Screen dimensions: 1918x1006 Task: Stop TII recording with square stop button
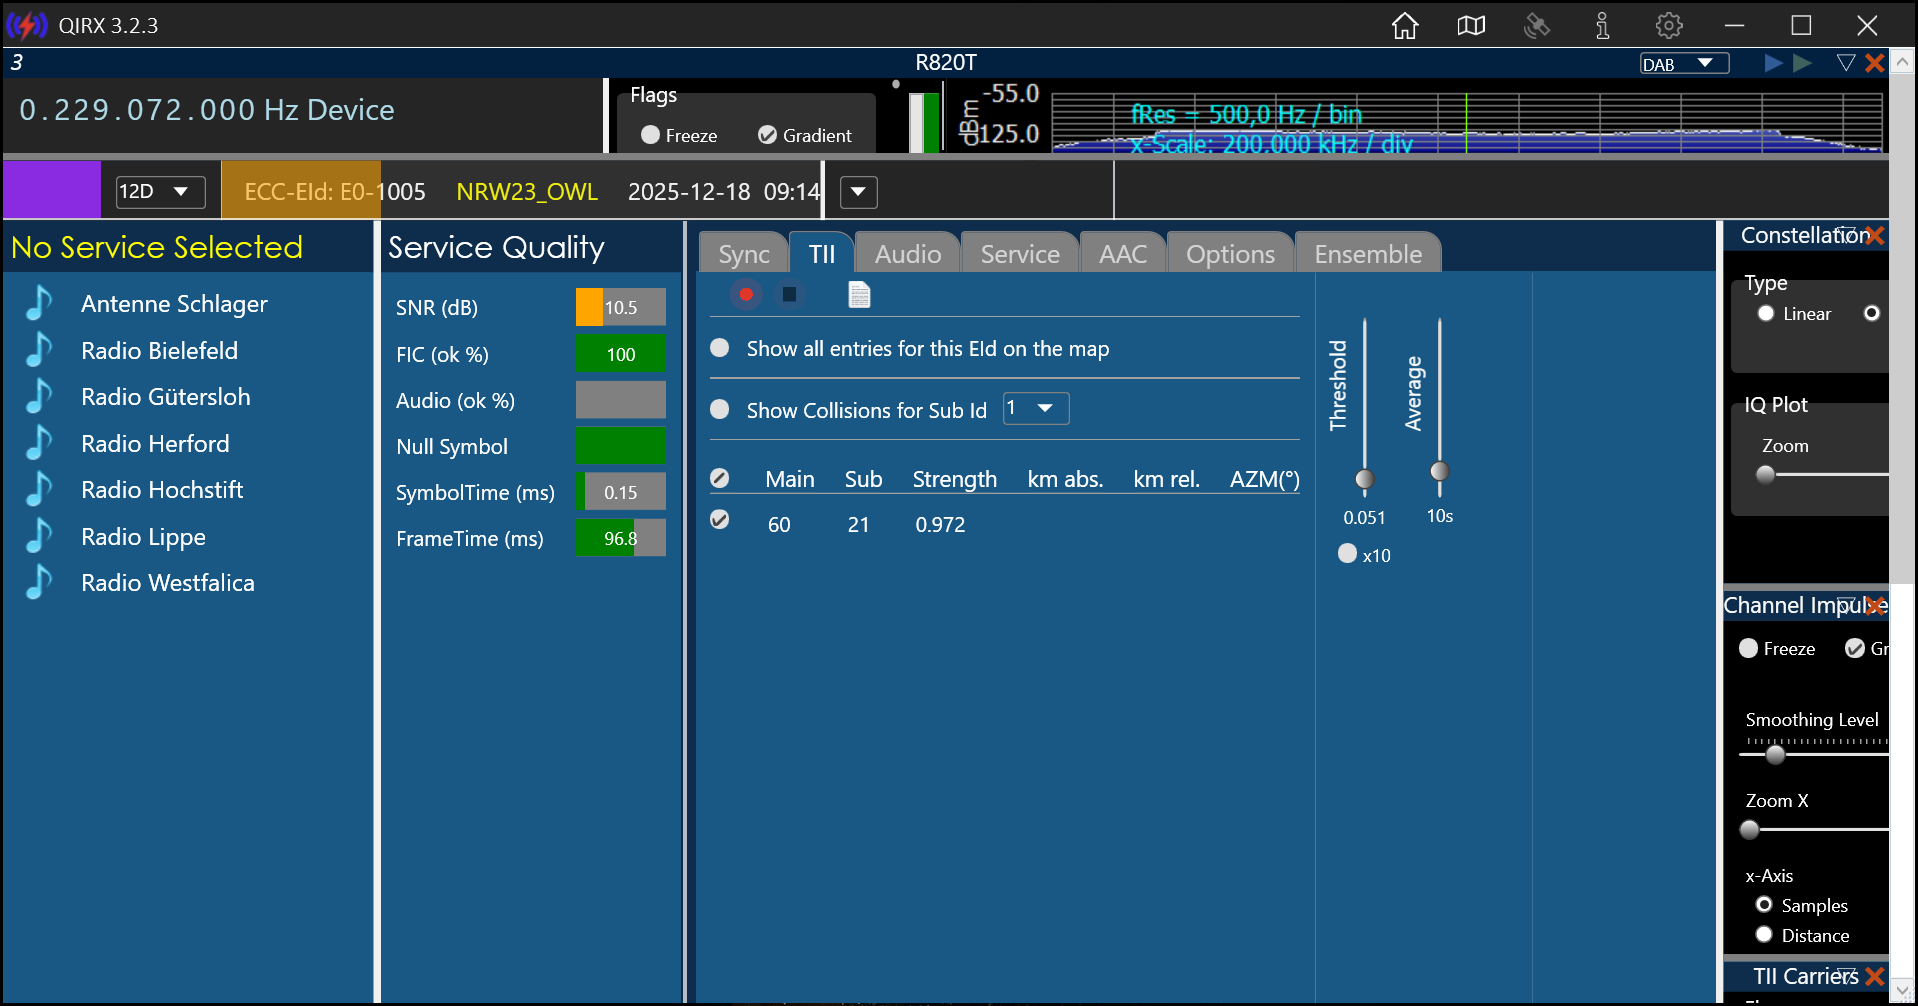tap(789, 294)
